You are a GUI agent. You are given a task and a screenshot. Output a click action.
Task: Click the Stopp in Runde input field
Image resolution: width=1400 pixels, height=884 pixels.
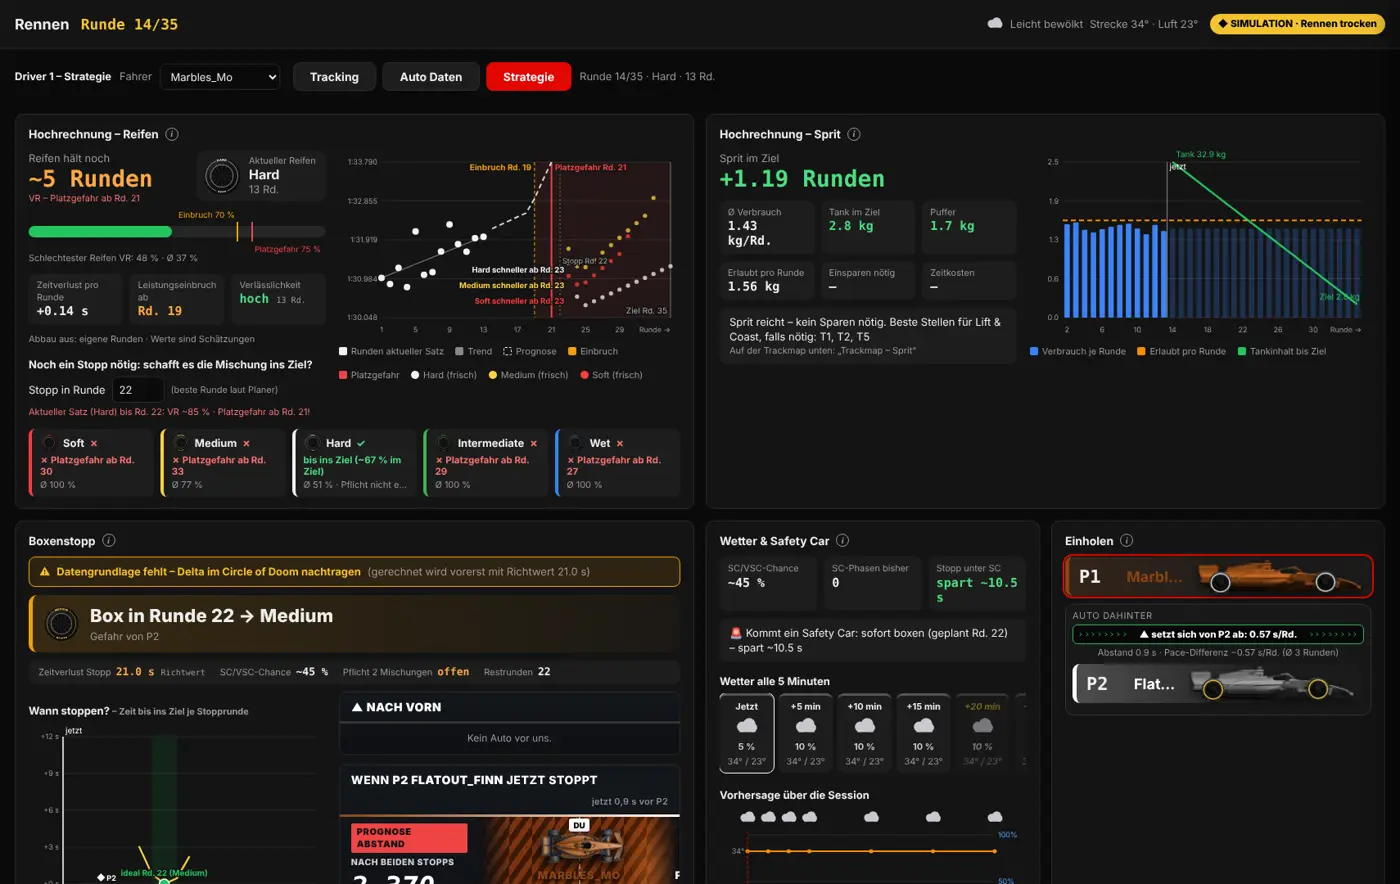tap(138, 389)
